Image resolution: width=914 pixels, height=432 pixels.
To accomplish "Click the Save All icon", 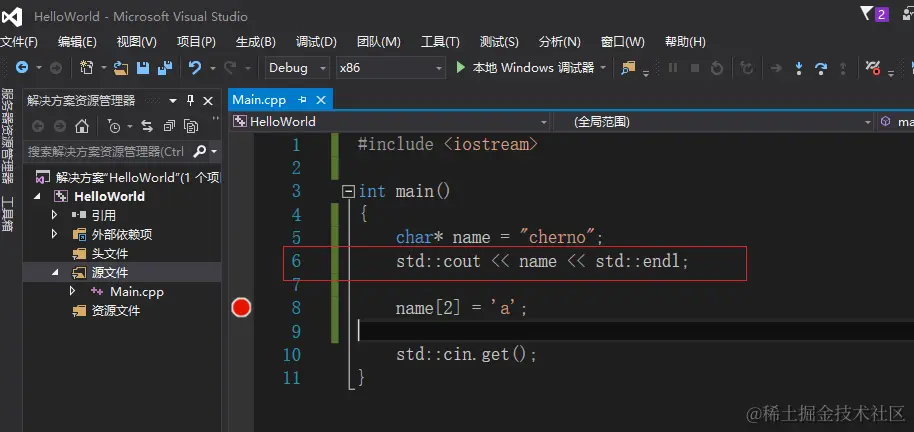I will point(165,68).
